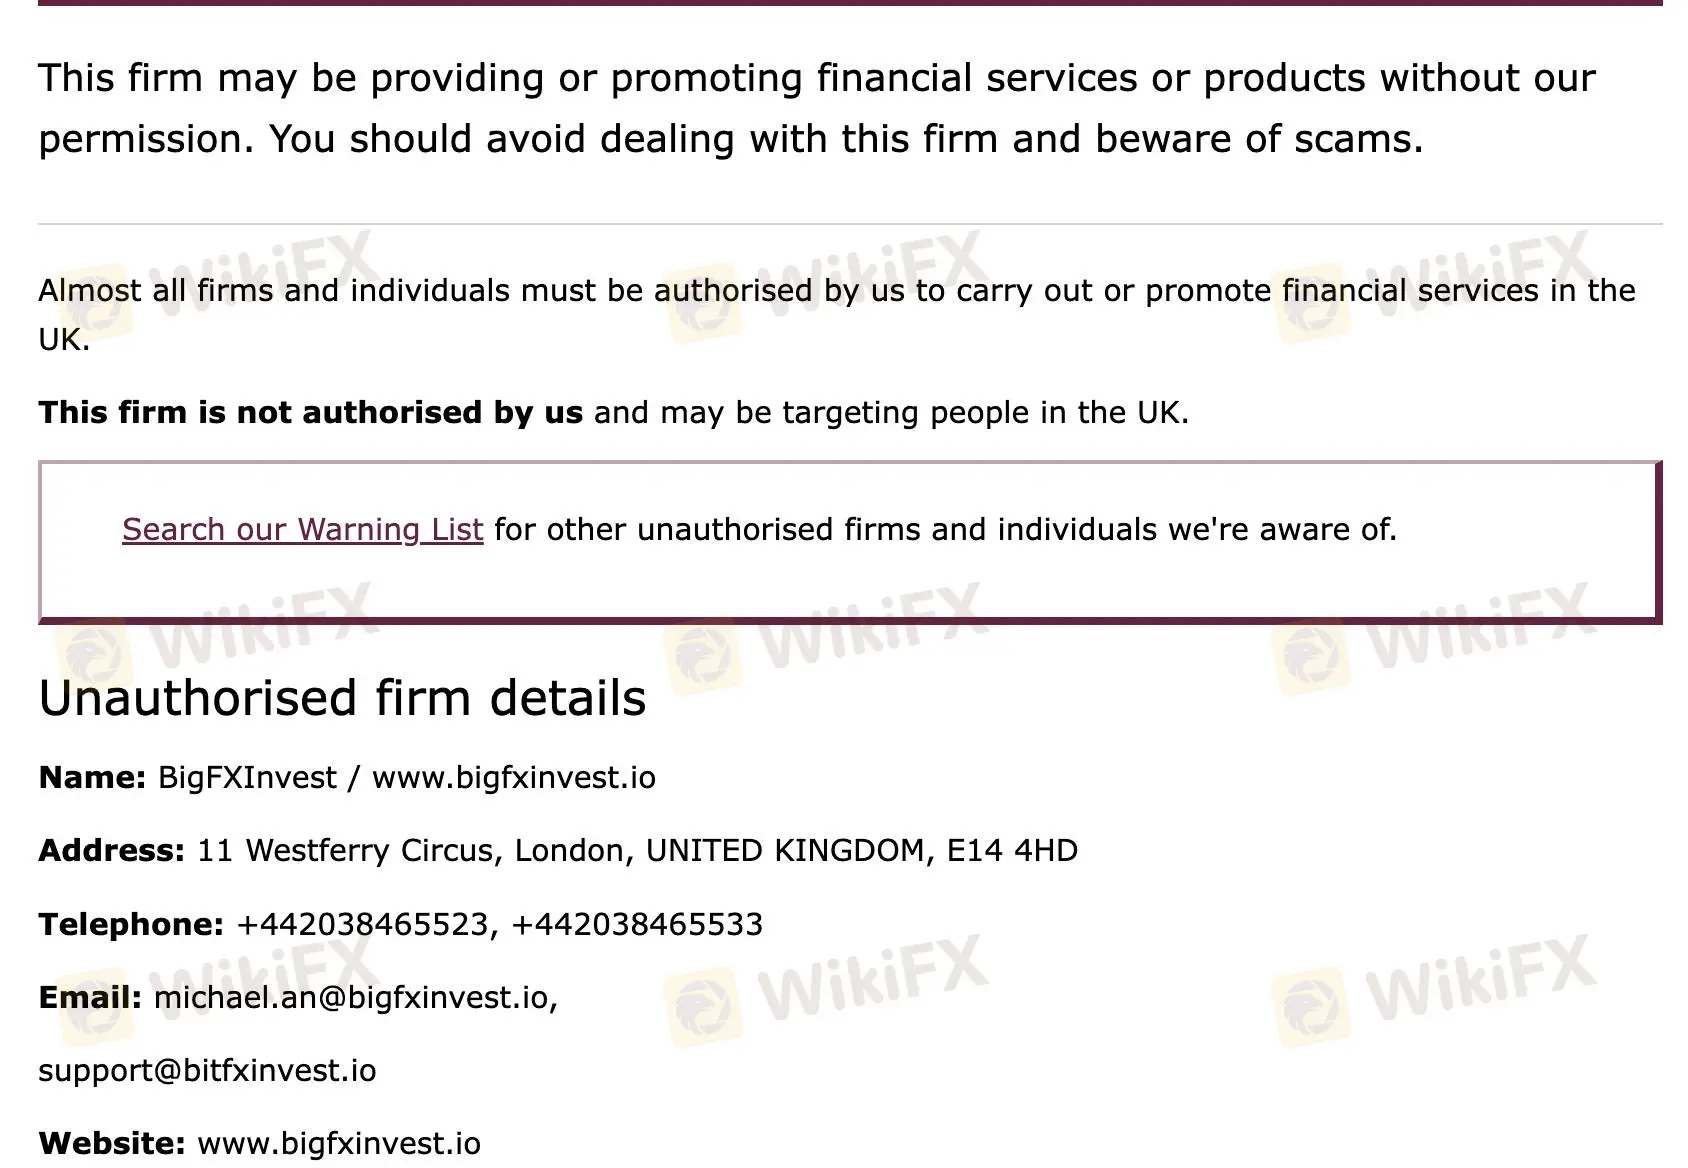The width and height of the screenshot is (1688, 1168).
Task: Open the Search our Warning List link
Action: coord(302,529)
